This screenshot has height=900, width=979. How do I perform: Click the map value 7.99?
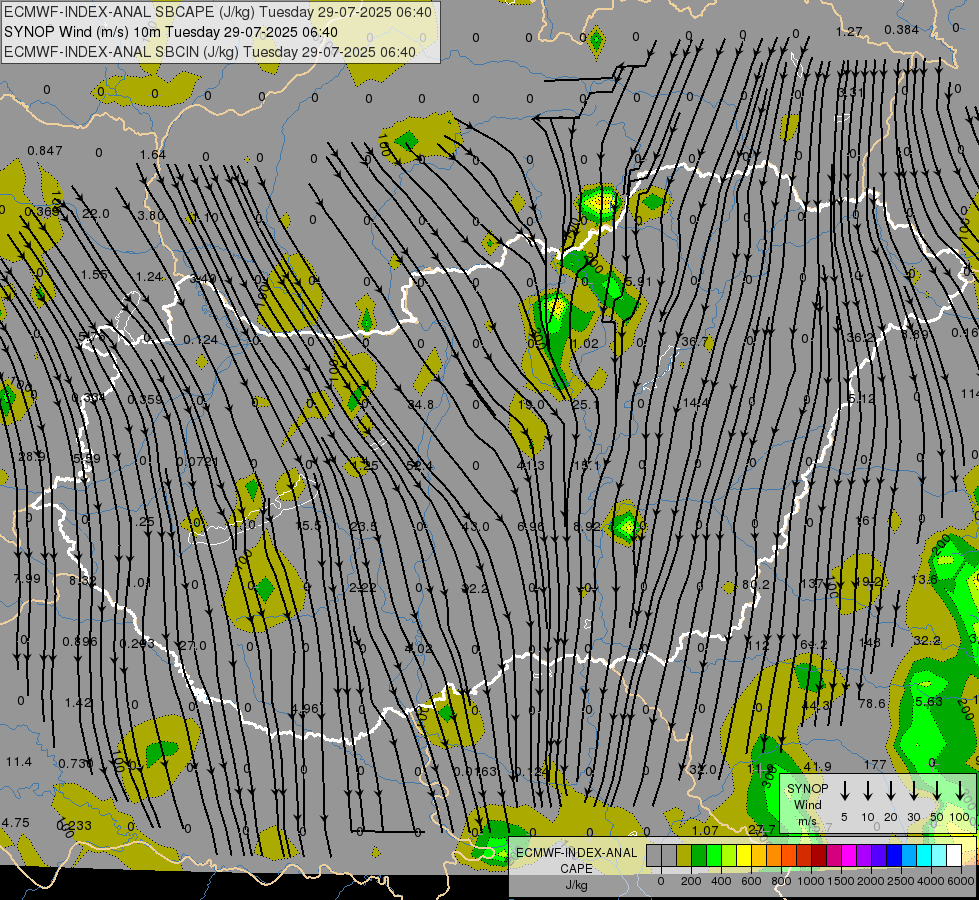tap(27, 578)
